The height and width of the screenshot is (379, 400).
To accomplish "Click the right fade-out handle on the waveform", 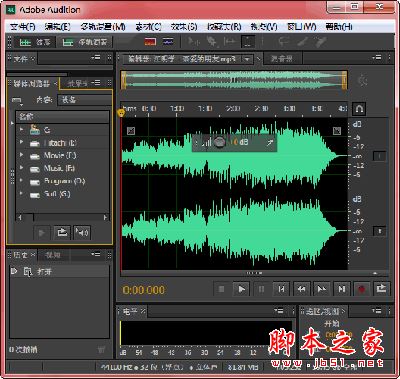I will (x=337, y=130).
